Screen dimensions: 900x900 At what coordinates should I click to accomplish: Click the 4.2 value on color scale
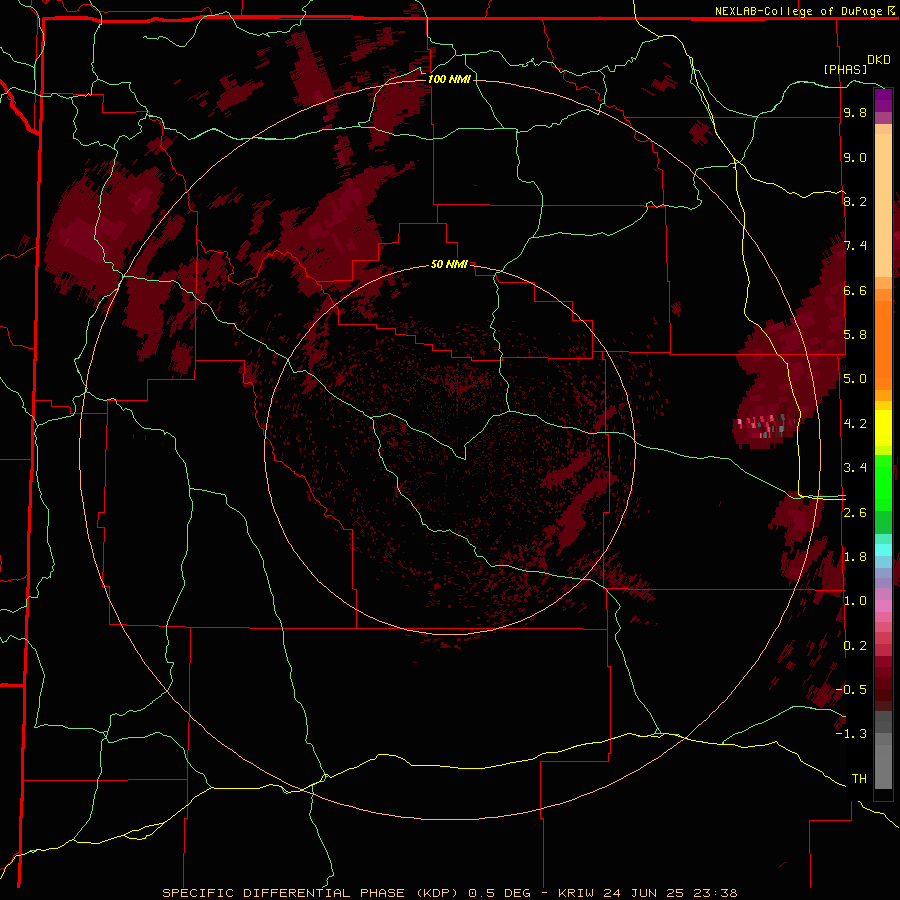click(x=855, y=424)
